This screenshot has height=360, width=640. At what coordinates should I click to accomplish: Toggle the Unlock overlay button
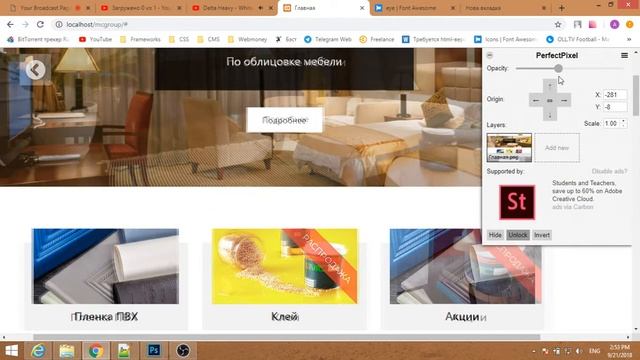click(x=518, y=235)
